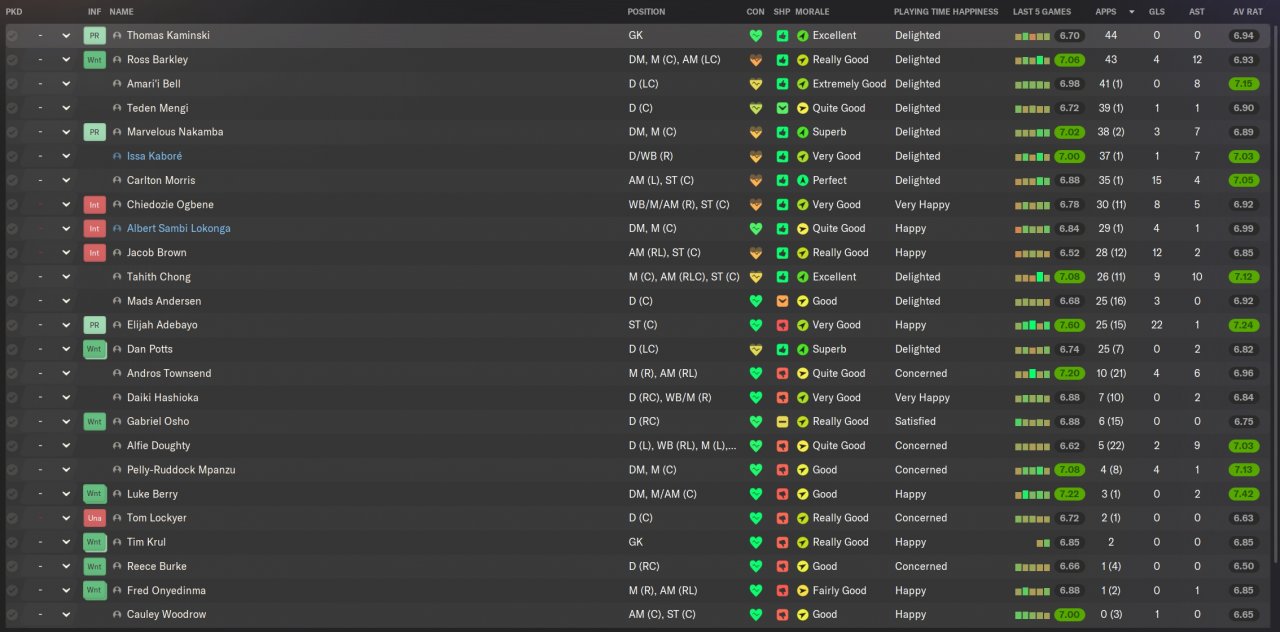Click Elijah Adebayo's last 5 games form bars
The image size is (1280, 632).
tap(1032, 325)
